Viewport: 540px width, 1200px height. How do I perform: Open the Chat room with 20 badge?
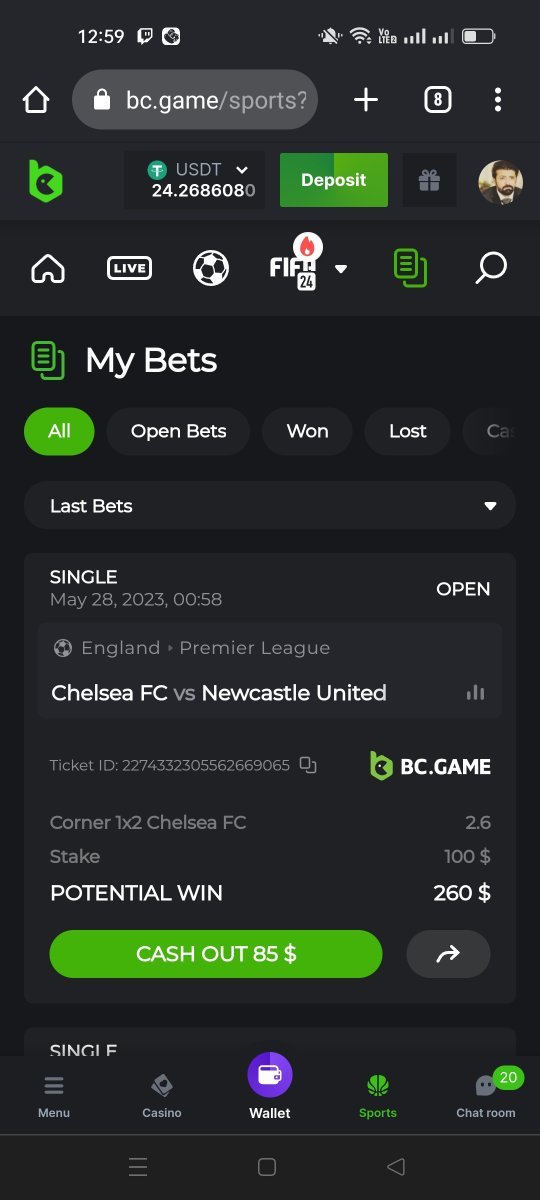[x=486, y=1092]
